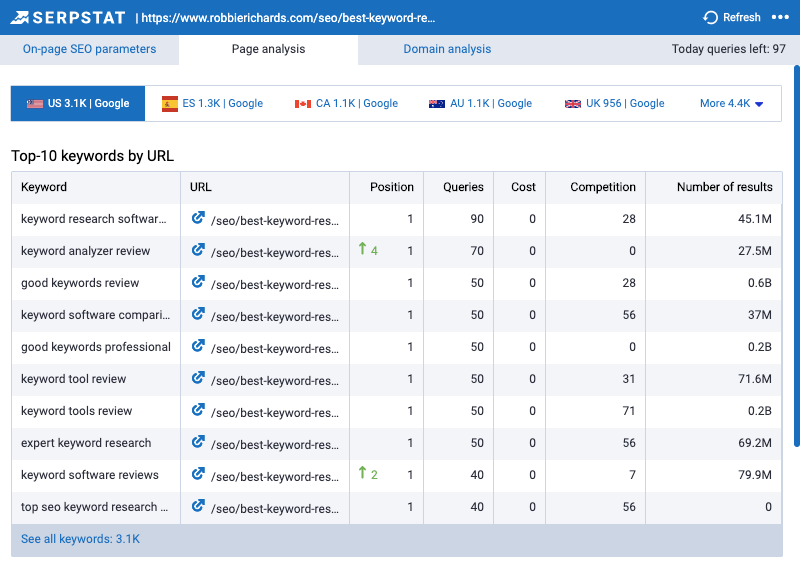The image size is (800, 570).
Task: Select the CA 1.1K Google database
Action: click(346, 103)
